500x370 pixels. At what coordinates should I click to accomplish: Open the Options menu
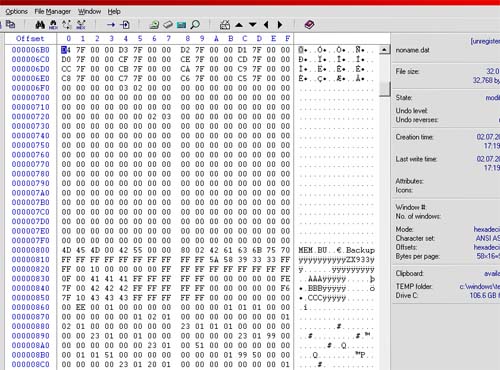tap(16, 11)
